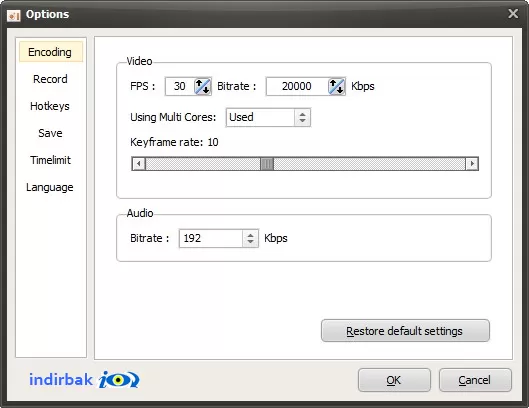Click the Options window title icon
This screenshot has width=529, height=408.
click(x=13, y=15)
